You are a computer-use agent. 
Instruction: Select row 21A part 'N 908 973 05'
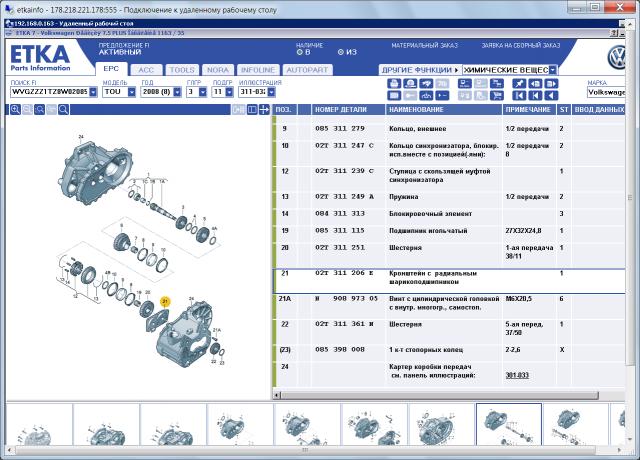click(x=449, y=306)
